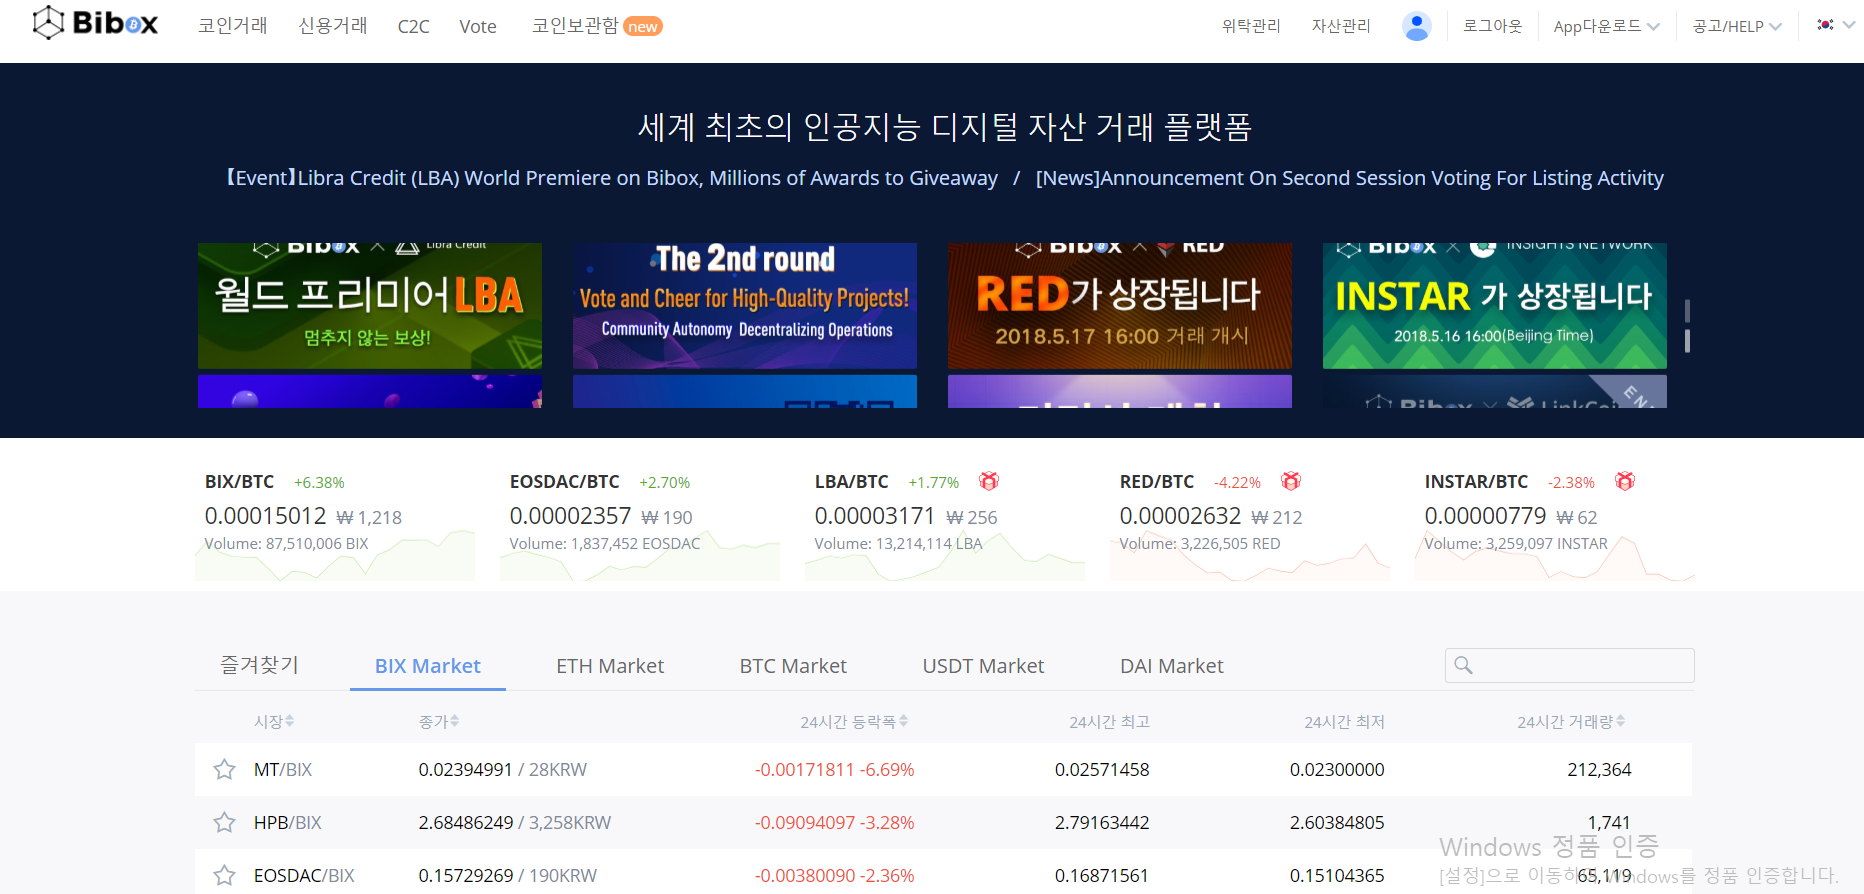Sort by 24시간 거래량 column
This screenshot has height=894, width=1864.
click(x=1571, y=721)
